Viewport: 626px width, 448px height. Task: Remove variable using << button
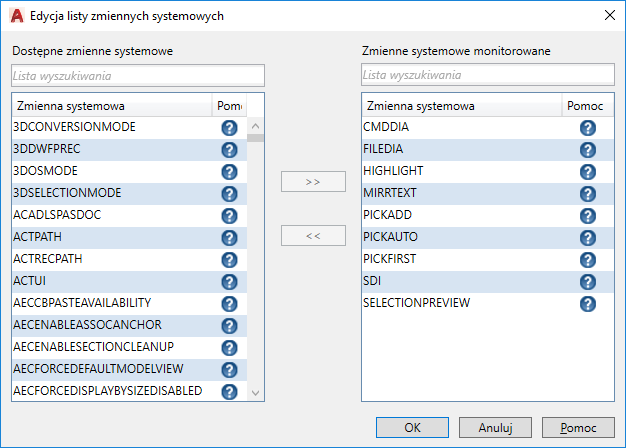click(313, 236)
